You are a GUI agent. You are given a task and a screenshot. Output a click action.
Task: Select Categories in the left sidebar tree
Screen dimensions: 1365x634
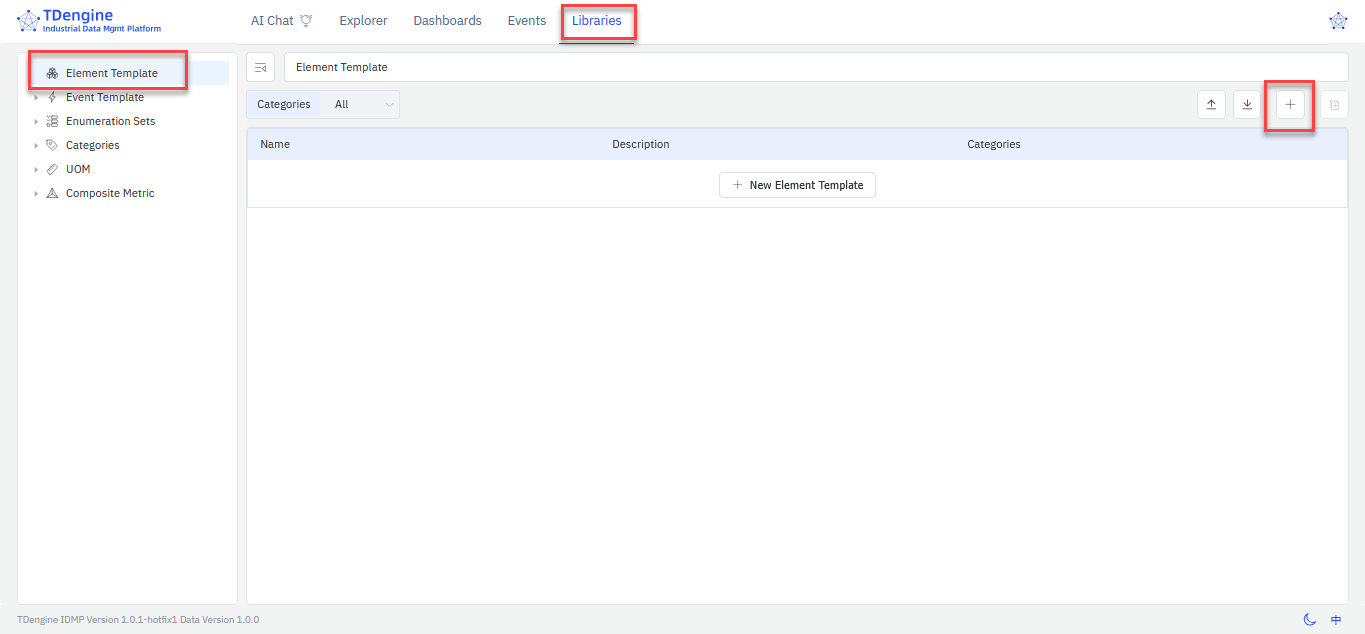pos(92,146)
